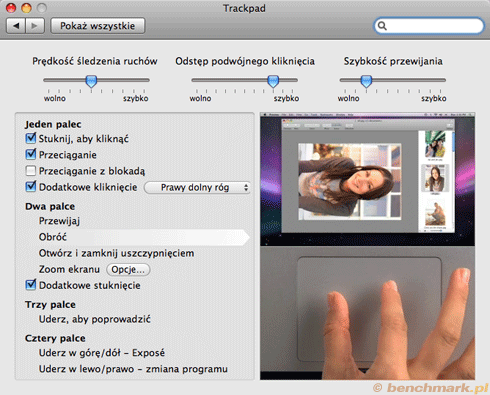Click the rotate gesture demo video preview
Screen dimensions: 490x395
coord(368,179)
